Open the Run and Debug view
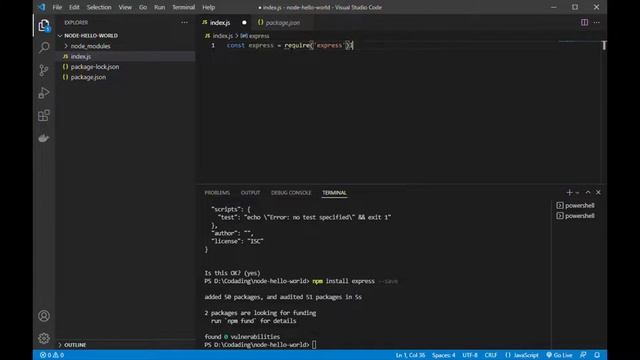Viewport: 640px width, 360px height. coord(44,93)
